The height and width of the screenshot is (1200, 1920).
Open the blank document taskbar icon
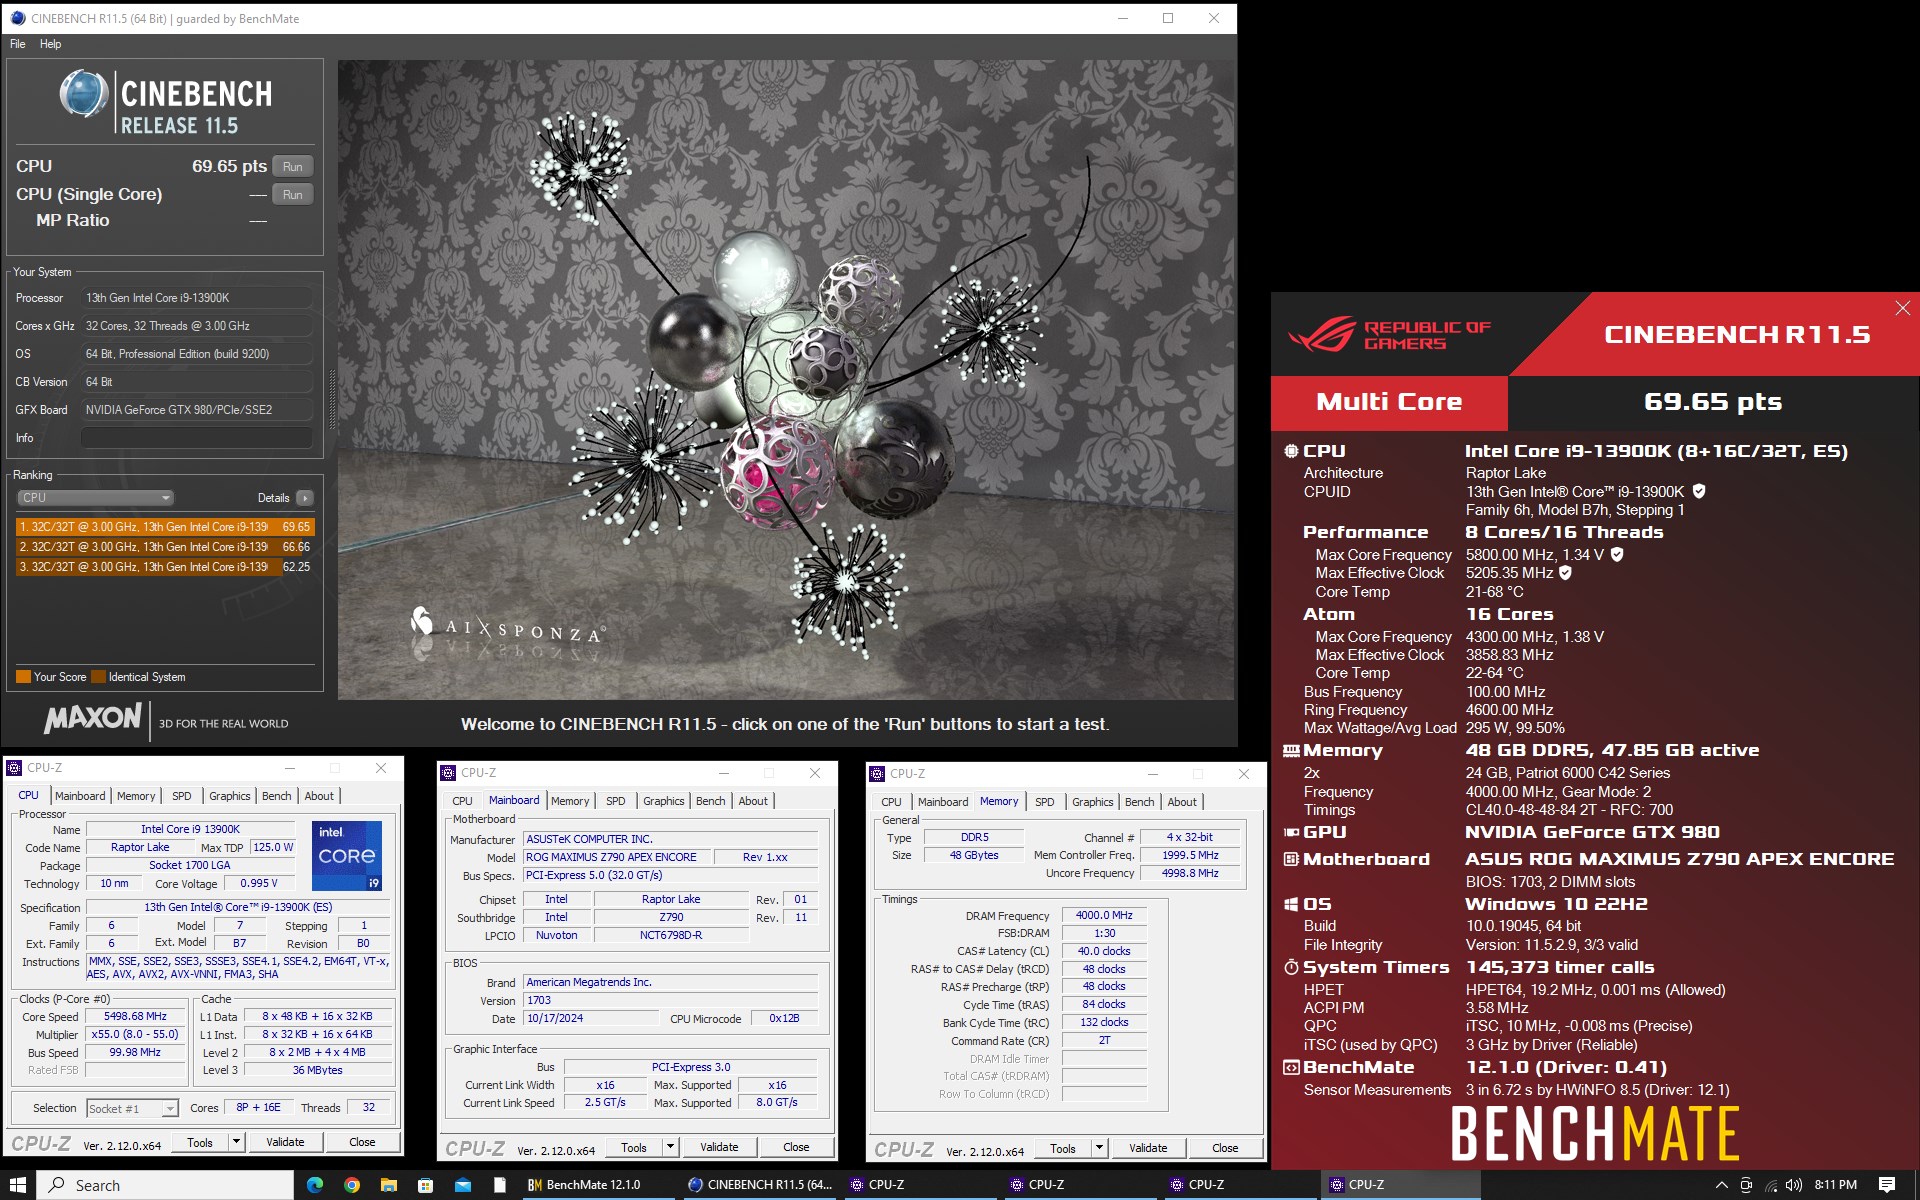(500, 1185)
